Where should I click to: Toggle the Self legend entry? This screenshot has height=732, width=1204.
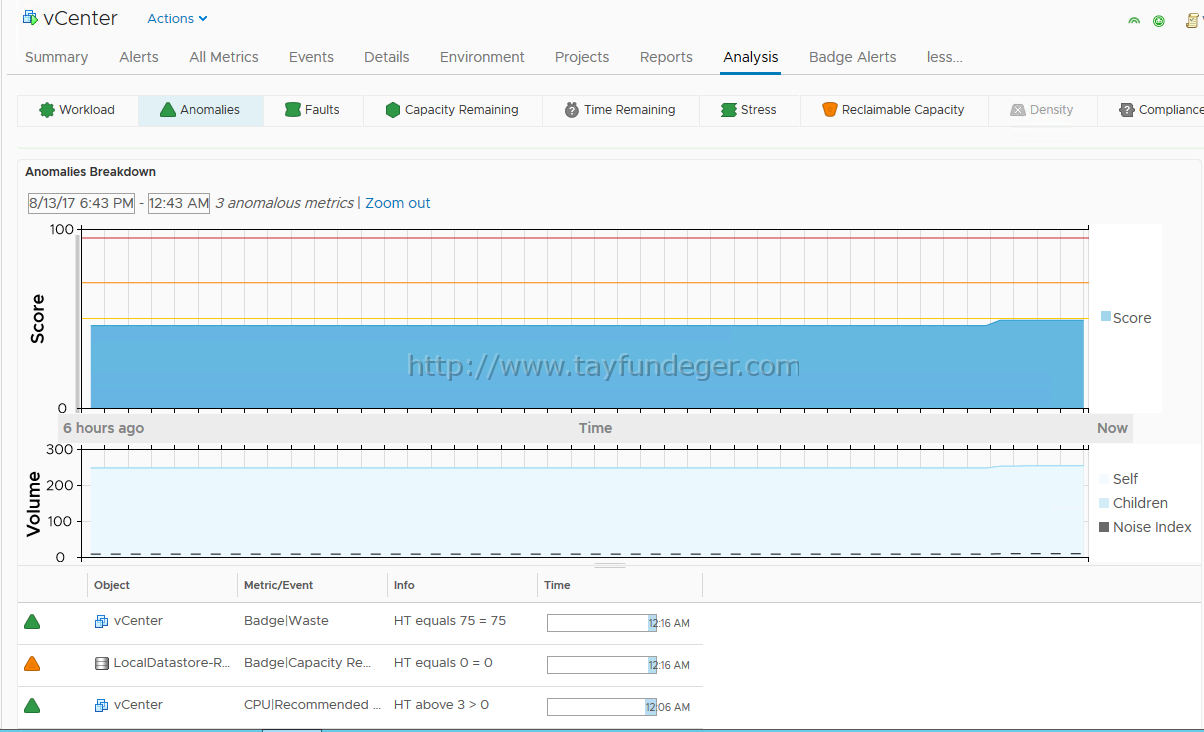(1119, 479)
